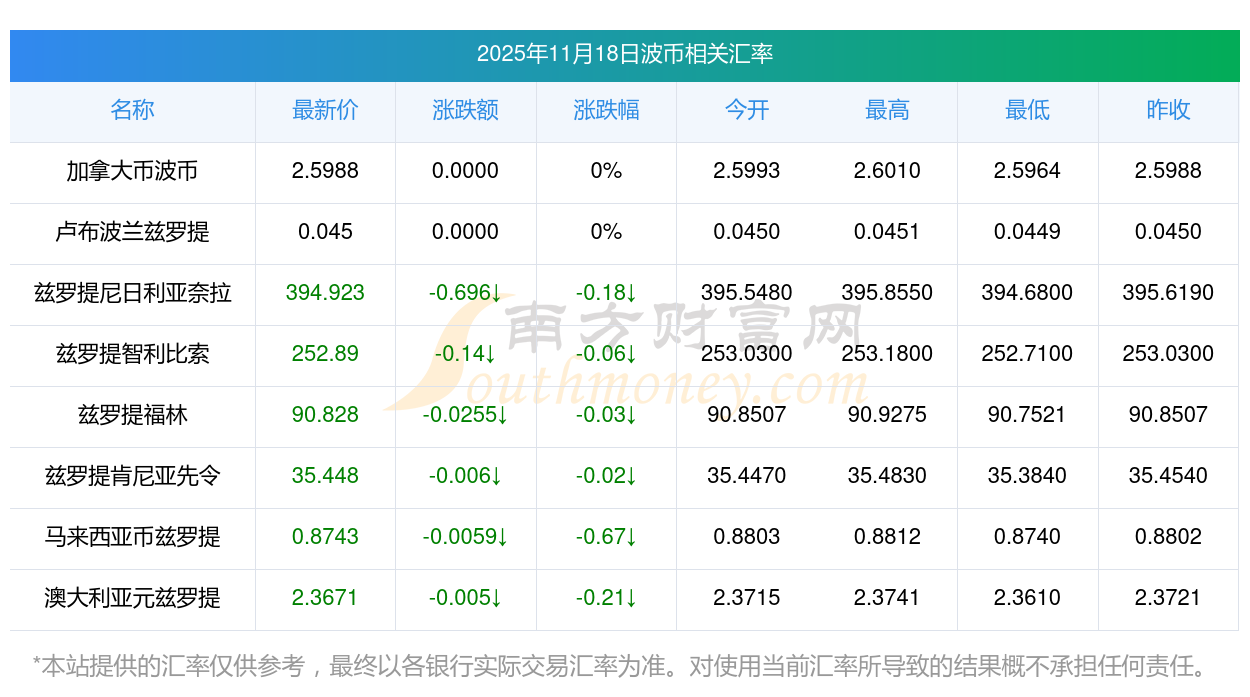
Task: Open the 马来西亚币兹罗提 row name
Action: pyautogui.click(x=132, y=537)
